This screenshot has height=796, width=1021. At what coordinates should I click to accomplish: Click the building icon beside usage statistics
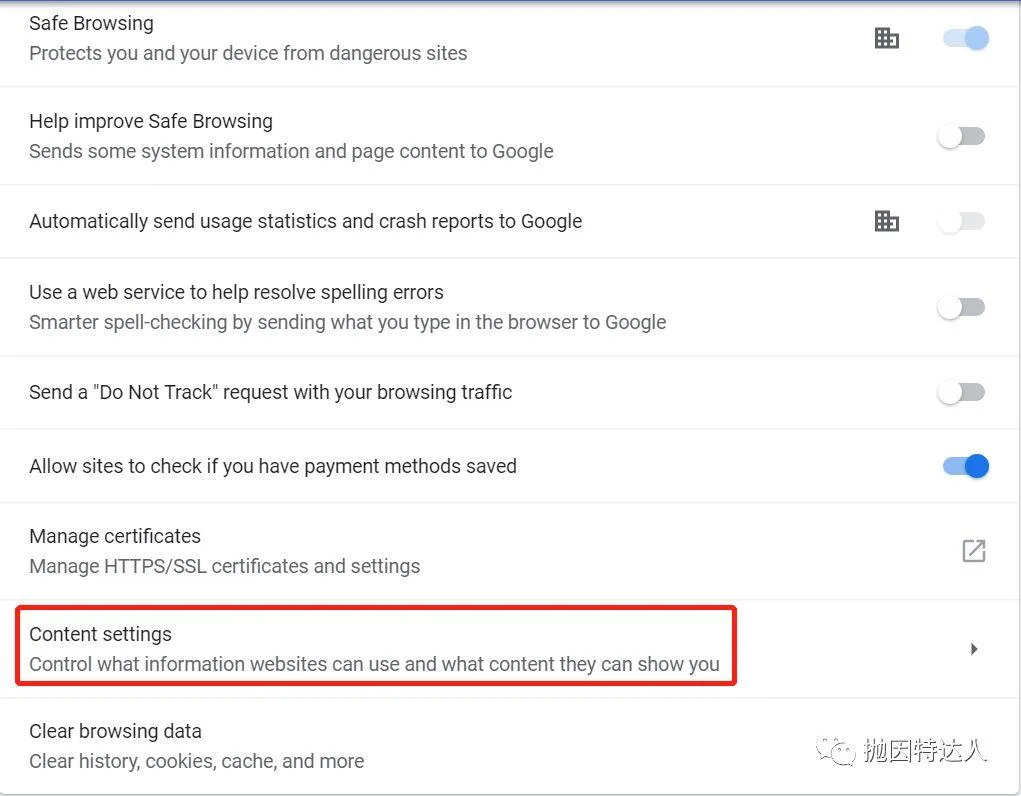[886, 221]
